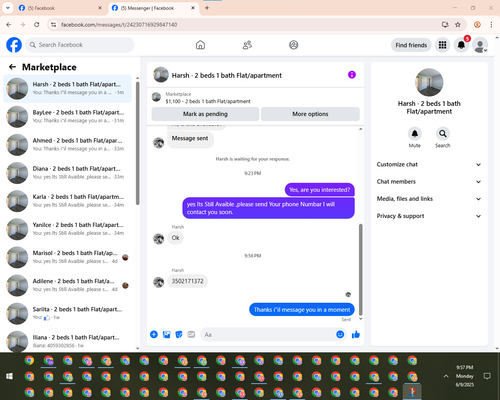This screenshot has height=400, width=500.
Task: Click Mark as pending button
Action: [205, 114]
